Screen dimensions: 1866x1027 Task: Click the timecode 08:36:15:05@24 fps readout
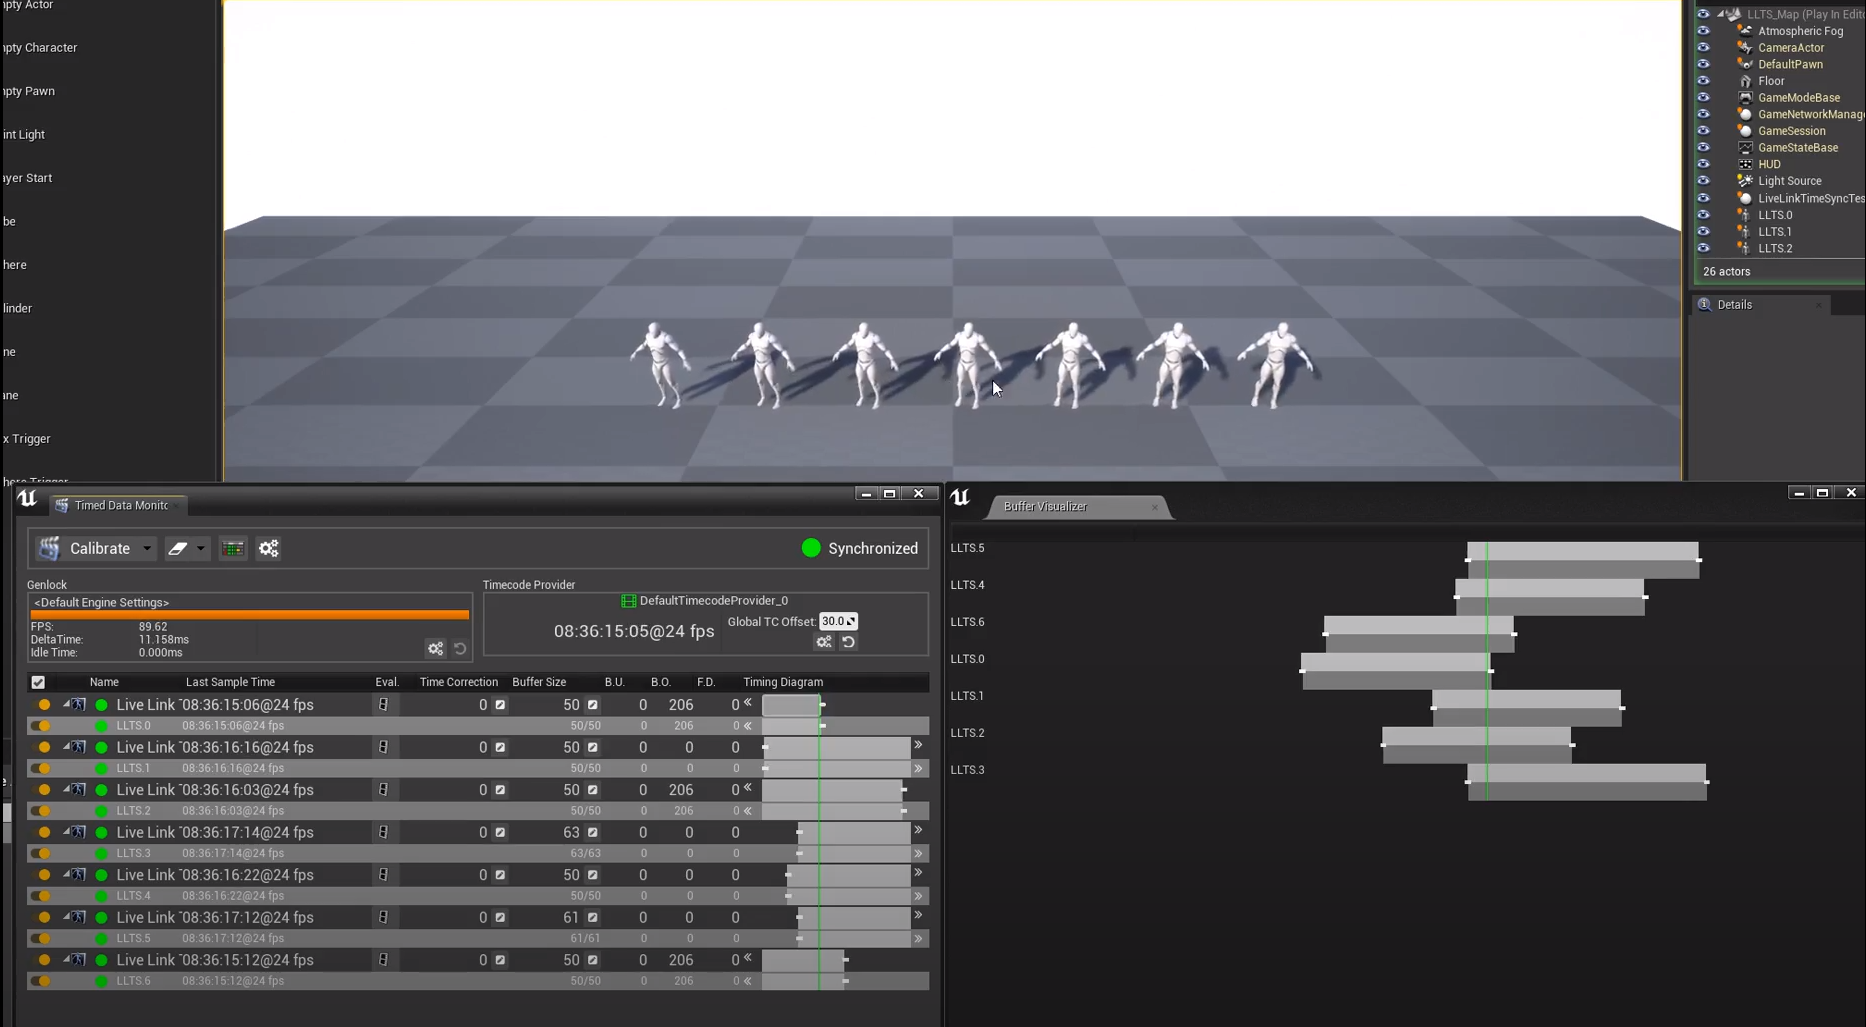tap(634, 631)
